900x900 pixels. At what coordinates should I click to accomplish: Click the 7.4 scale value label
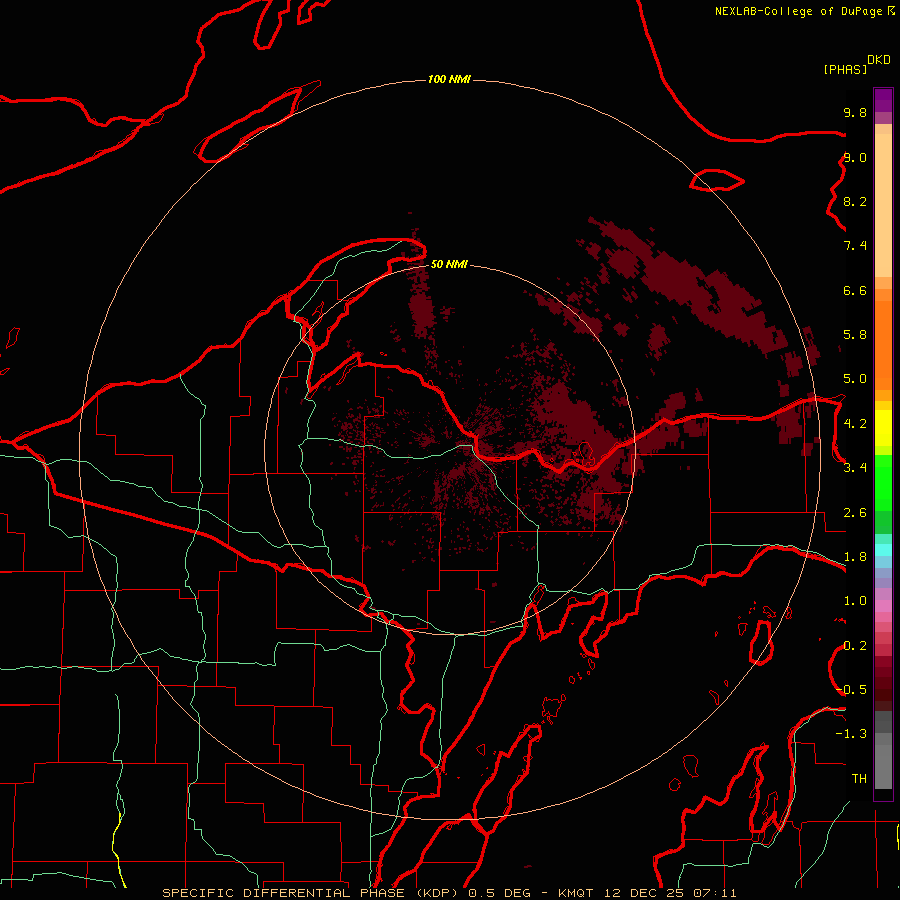(x=855, y=246)
